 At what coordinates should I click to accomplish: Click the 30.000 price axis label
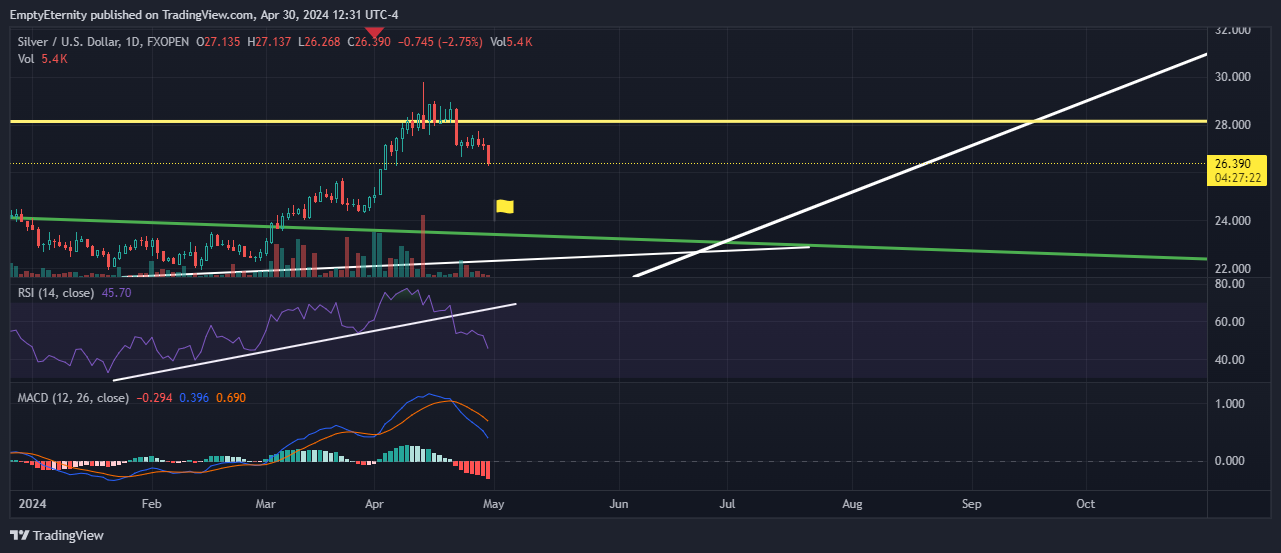coord(1232,77)
